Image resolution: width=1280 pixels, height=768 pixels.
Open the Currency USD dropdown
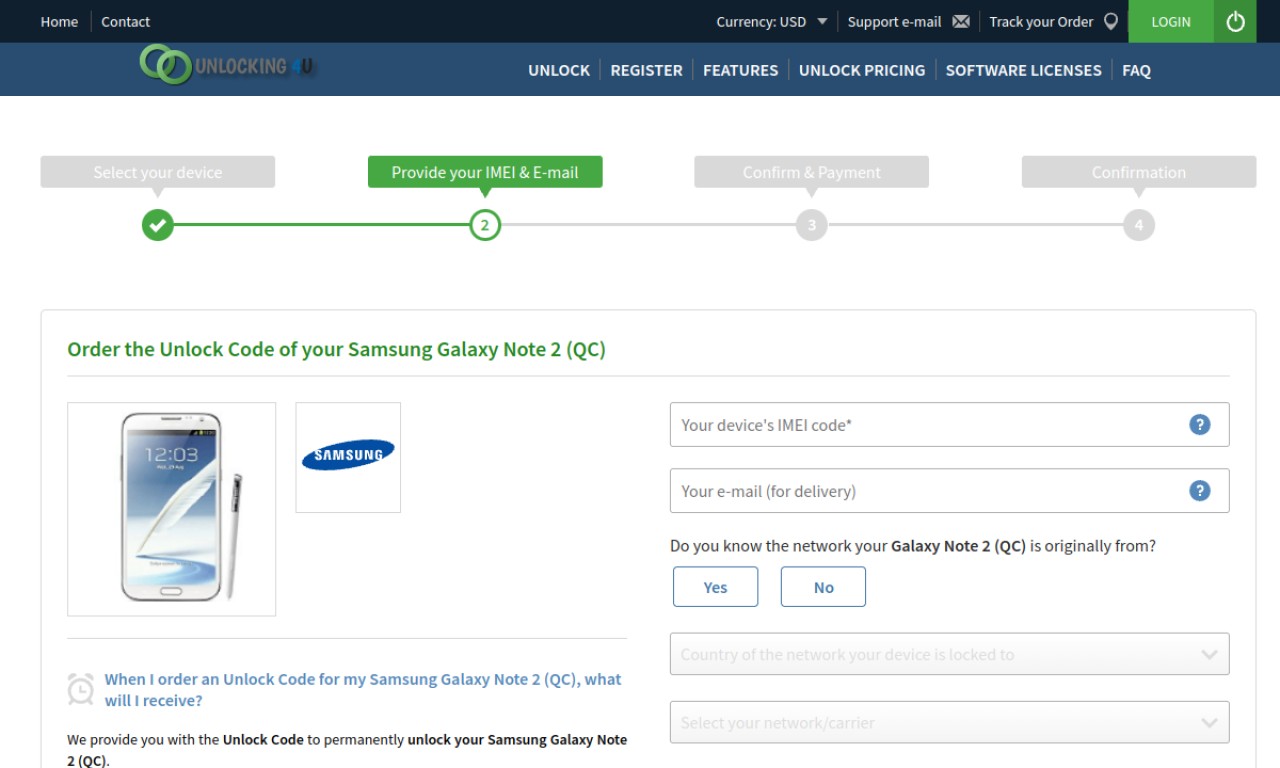click(771, 22)
